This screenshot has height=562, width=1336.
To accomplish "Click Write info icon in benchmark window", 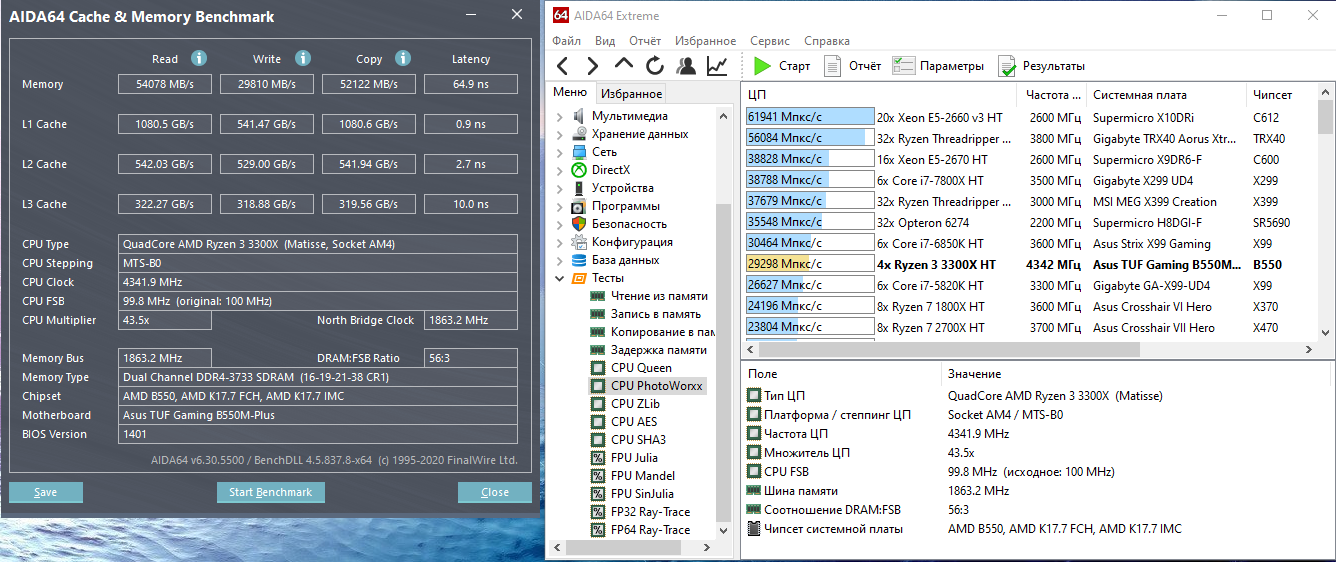I will pos(303,58).
